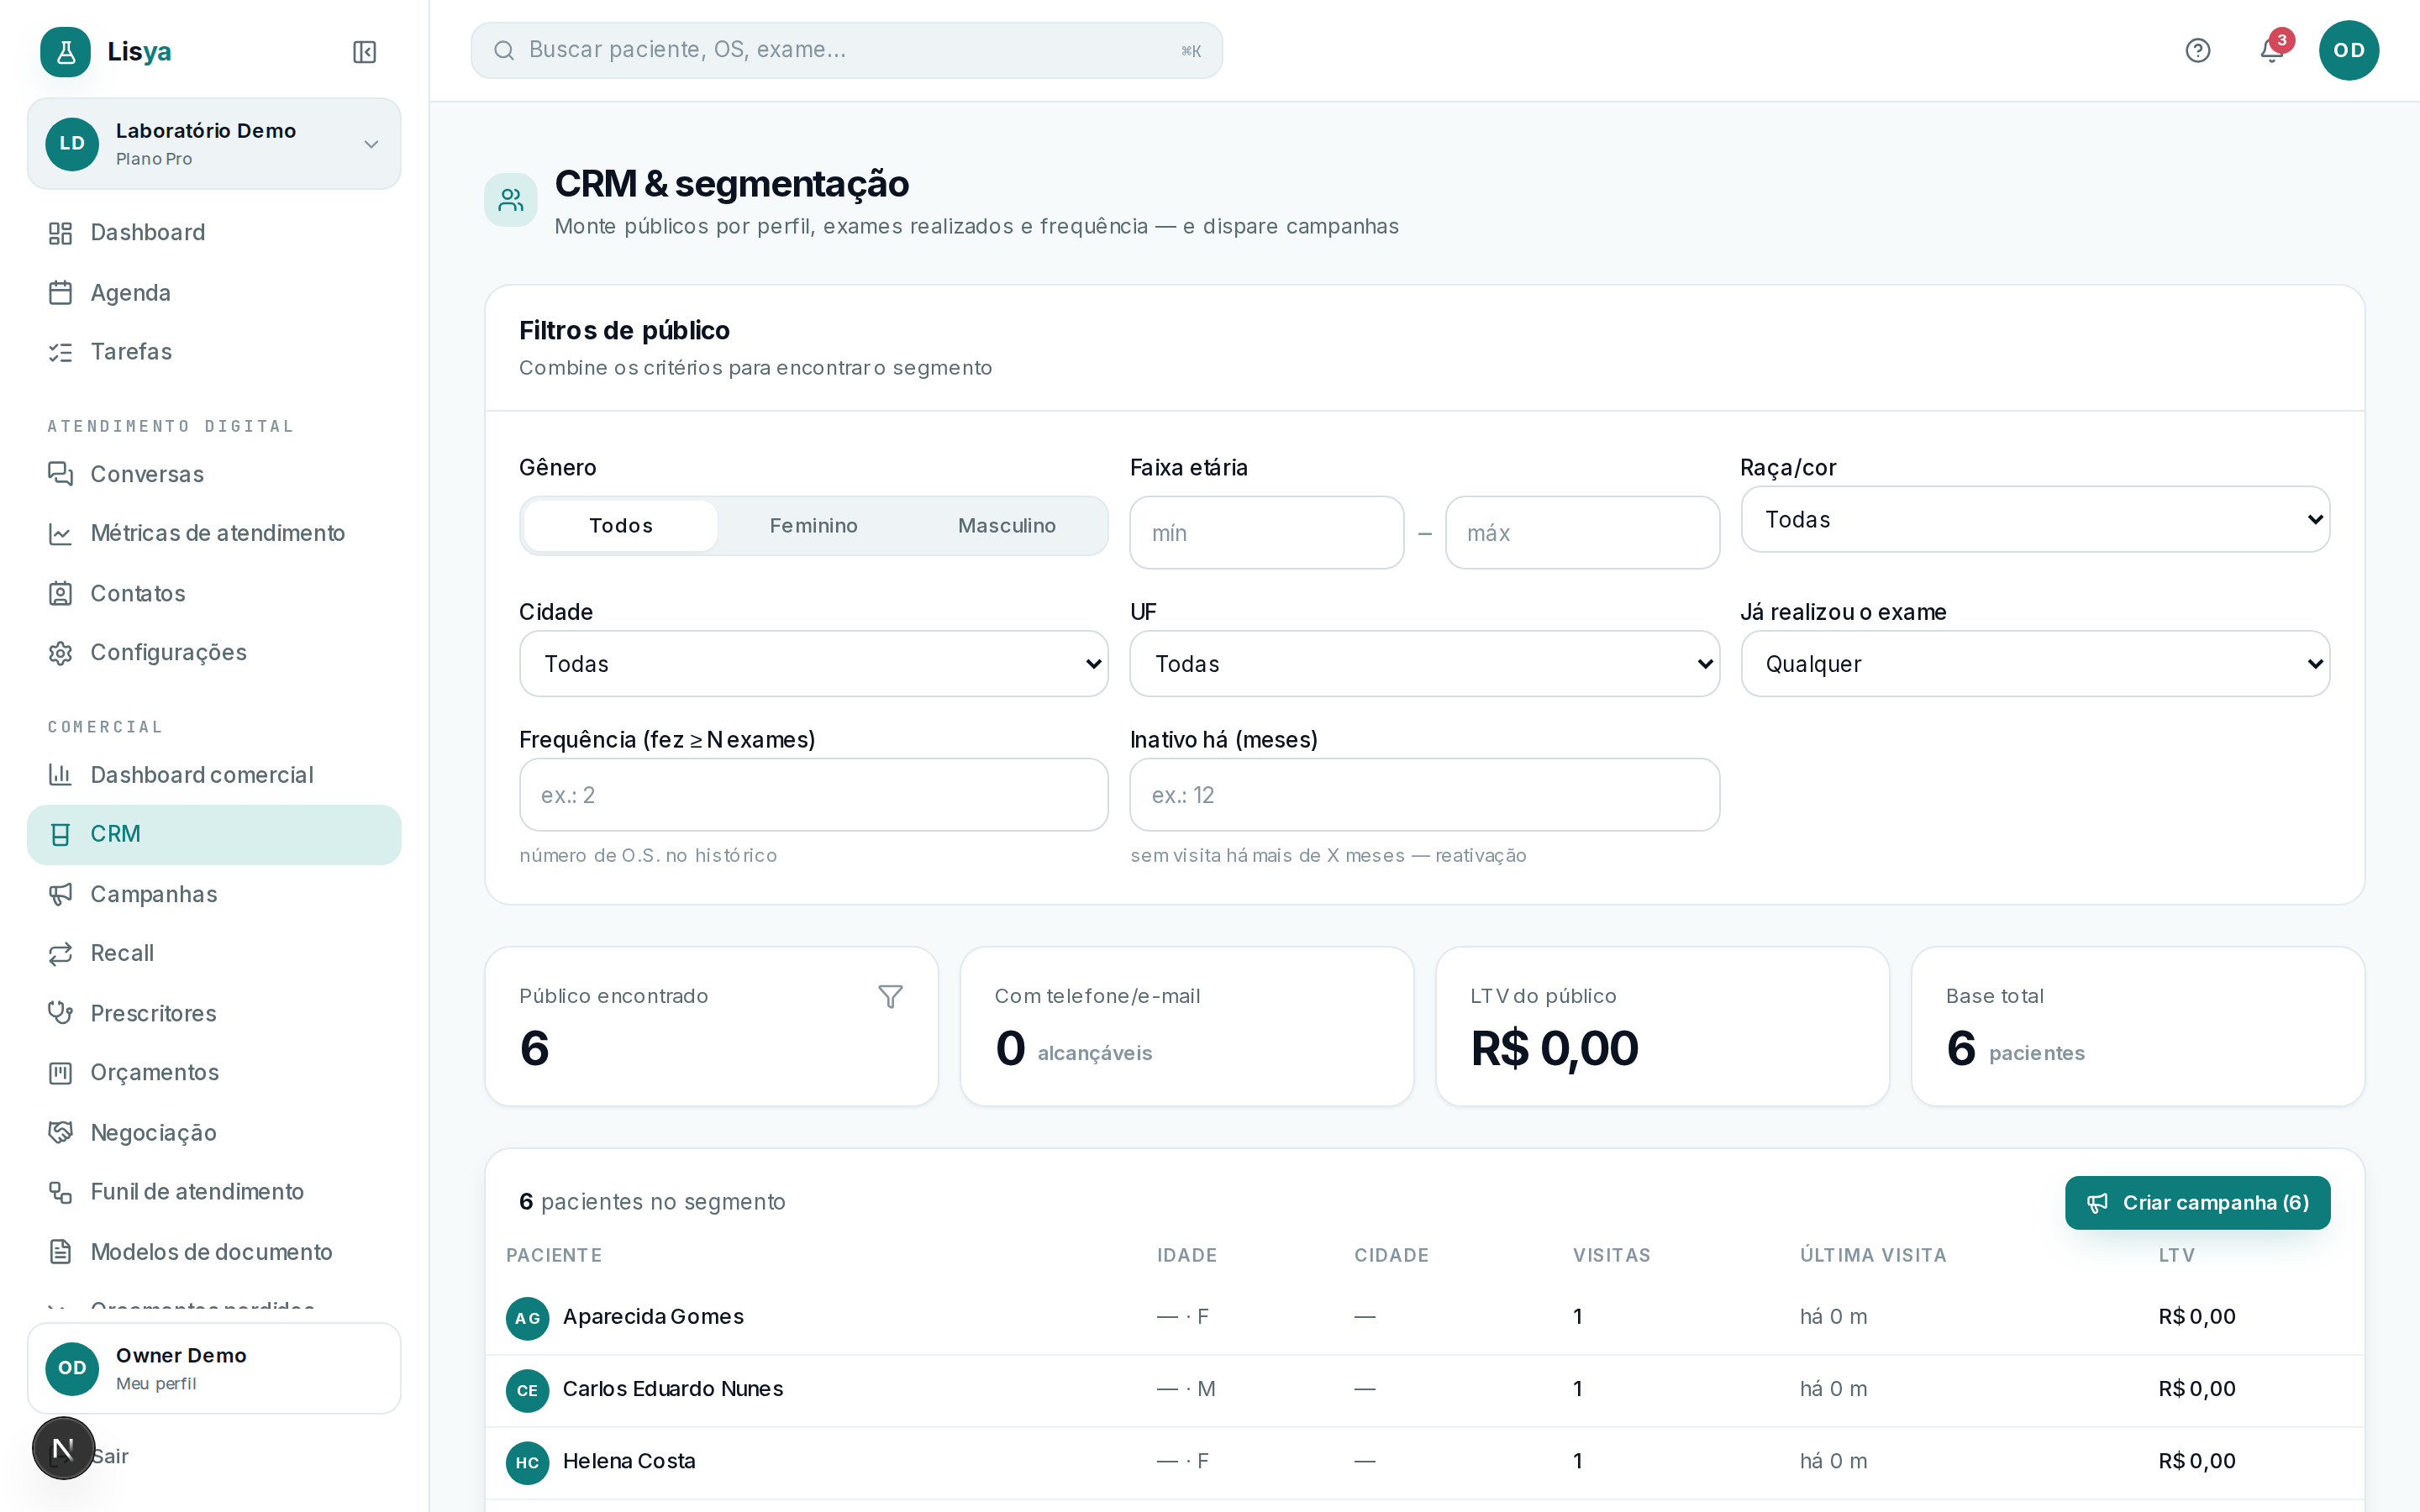Go to Agenda in the sidebar

[x=214, y=293]
